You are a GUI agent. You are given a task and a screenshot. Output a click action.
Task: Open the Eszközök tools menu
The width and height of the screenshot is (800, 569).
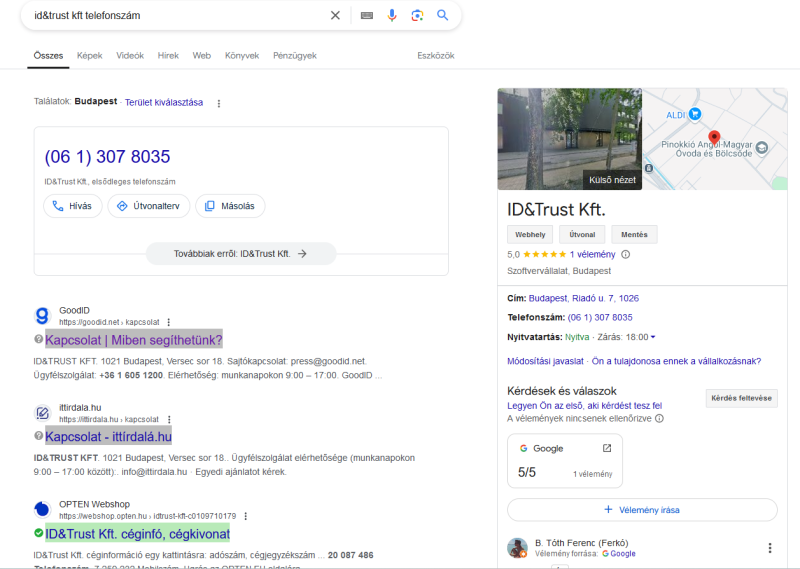coord(436,56)
